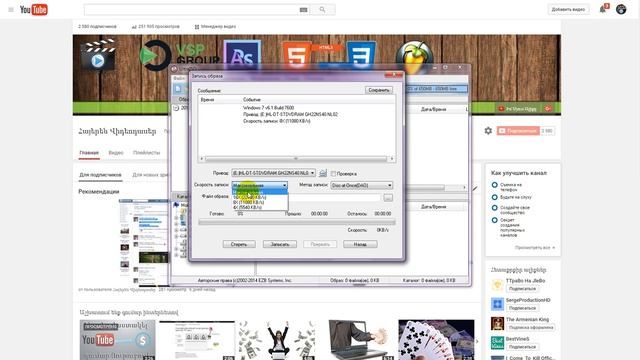Go to the YouTube logo home
This screenshot has width=640, height=360.
[x=34, y=9]
